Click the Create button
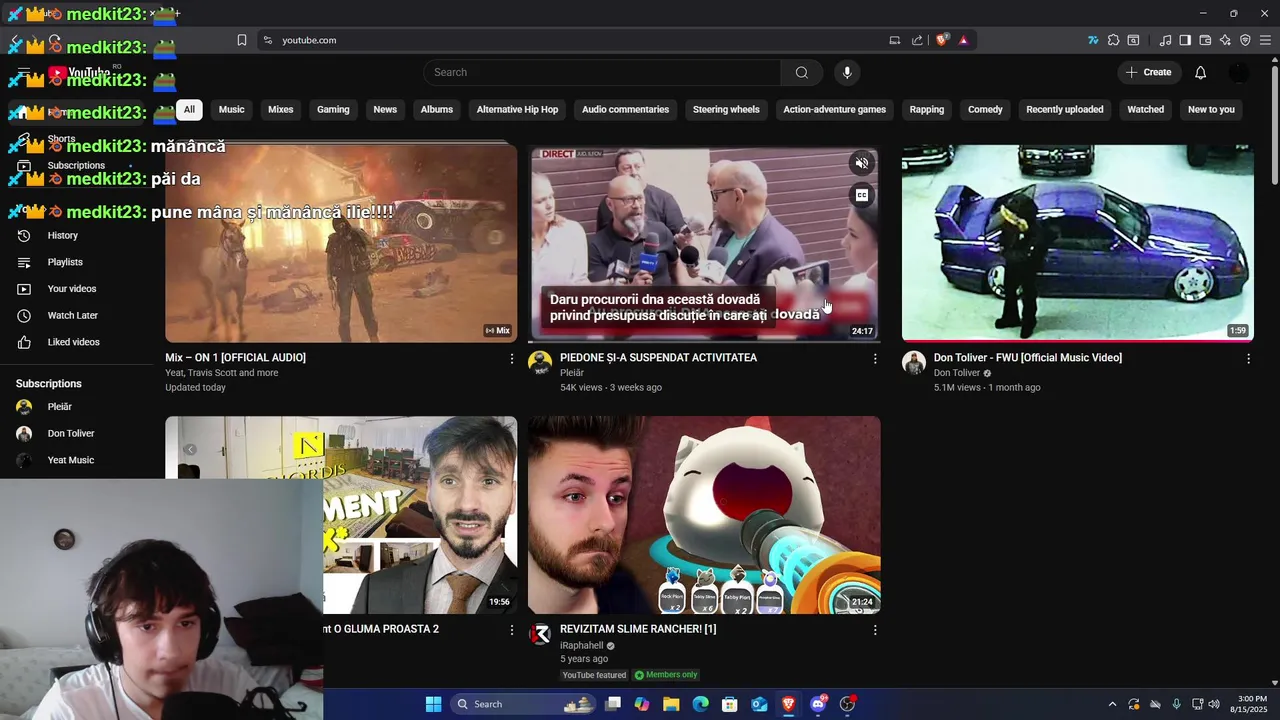This screenshot has height=720, width=1280. click(x=1148, y=72)
